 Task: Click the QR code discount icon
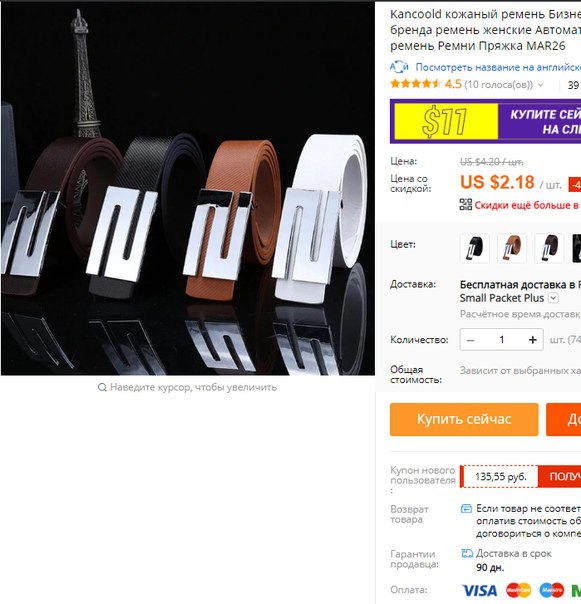click(465, 205)
